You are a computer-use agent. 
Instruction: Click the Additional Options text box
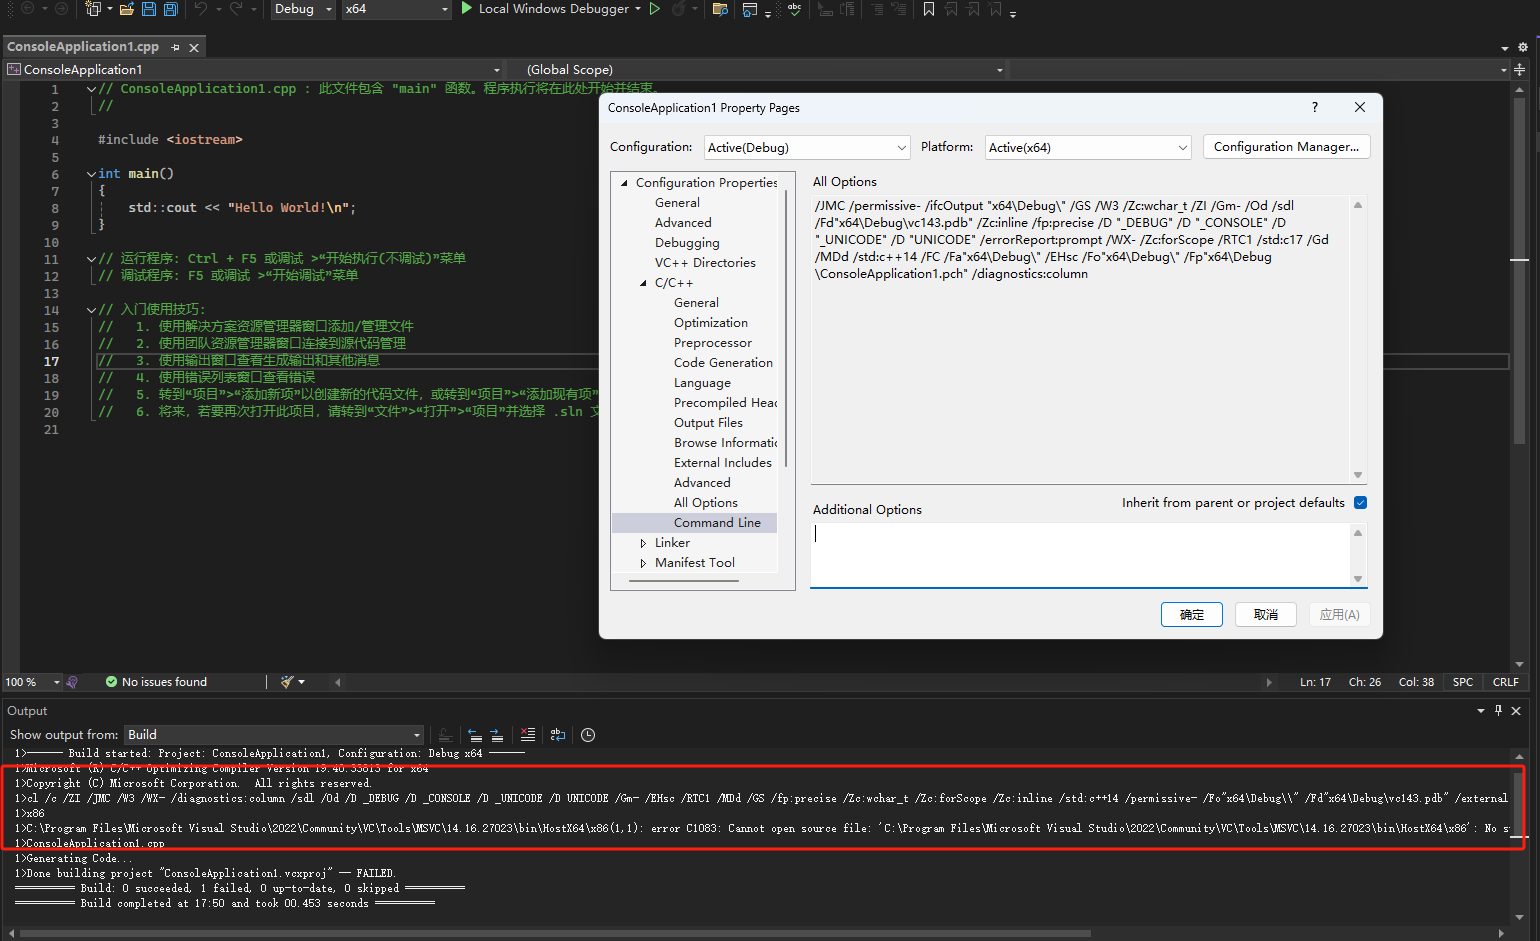pyautogui.click(x=1081, y=554)
